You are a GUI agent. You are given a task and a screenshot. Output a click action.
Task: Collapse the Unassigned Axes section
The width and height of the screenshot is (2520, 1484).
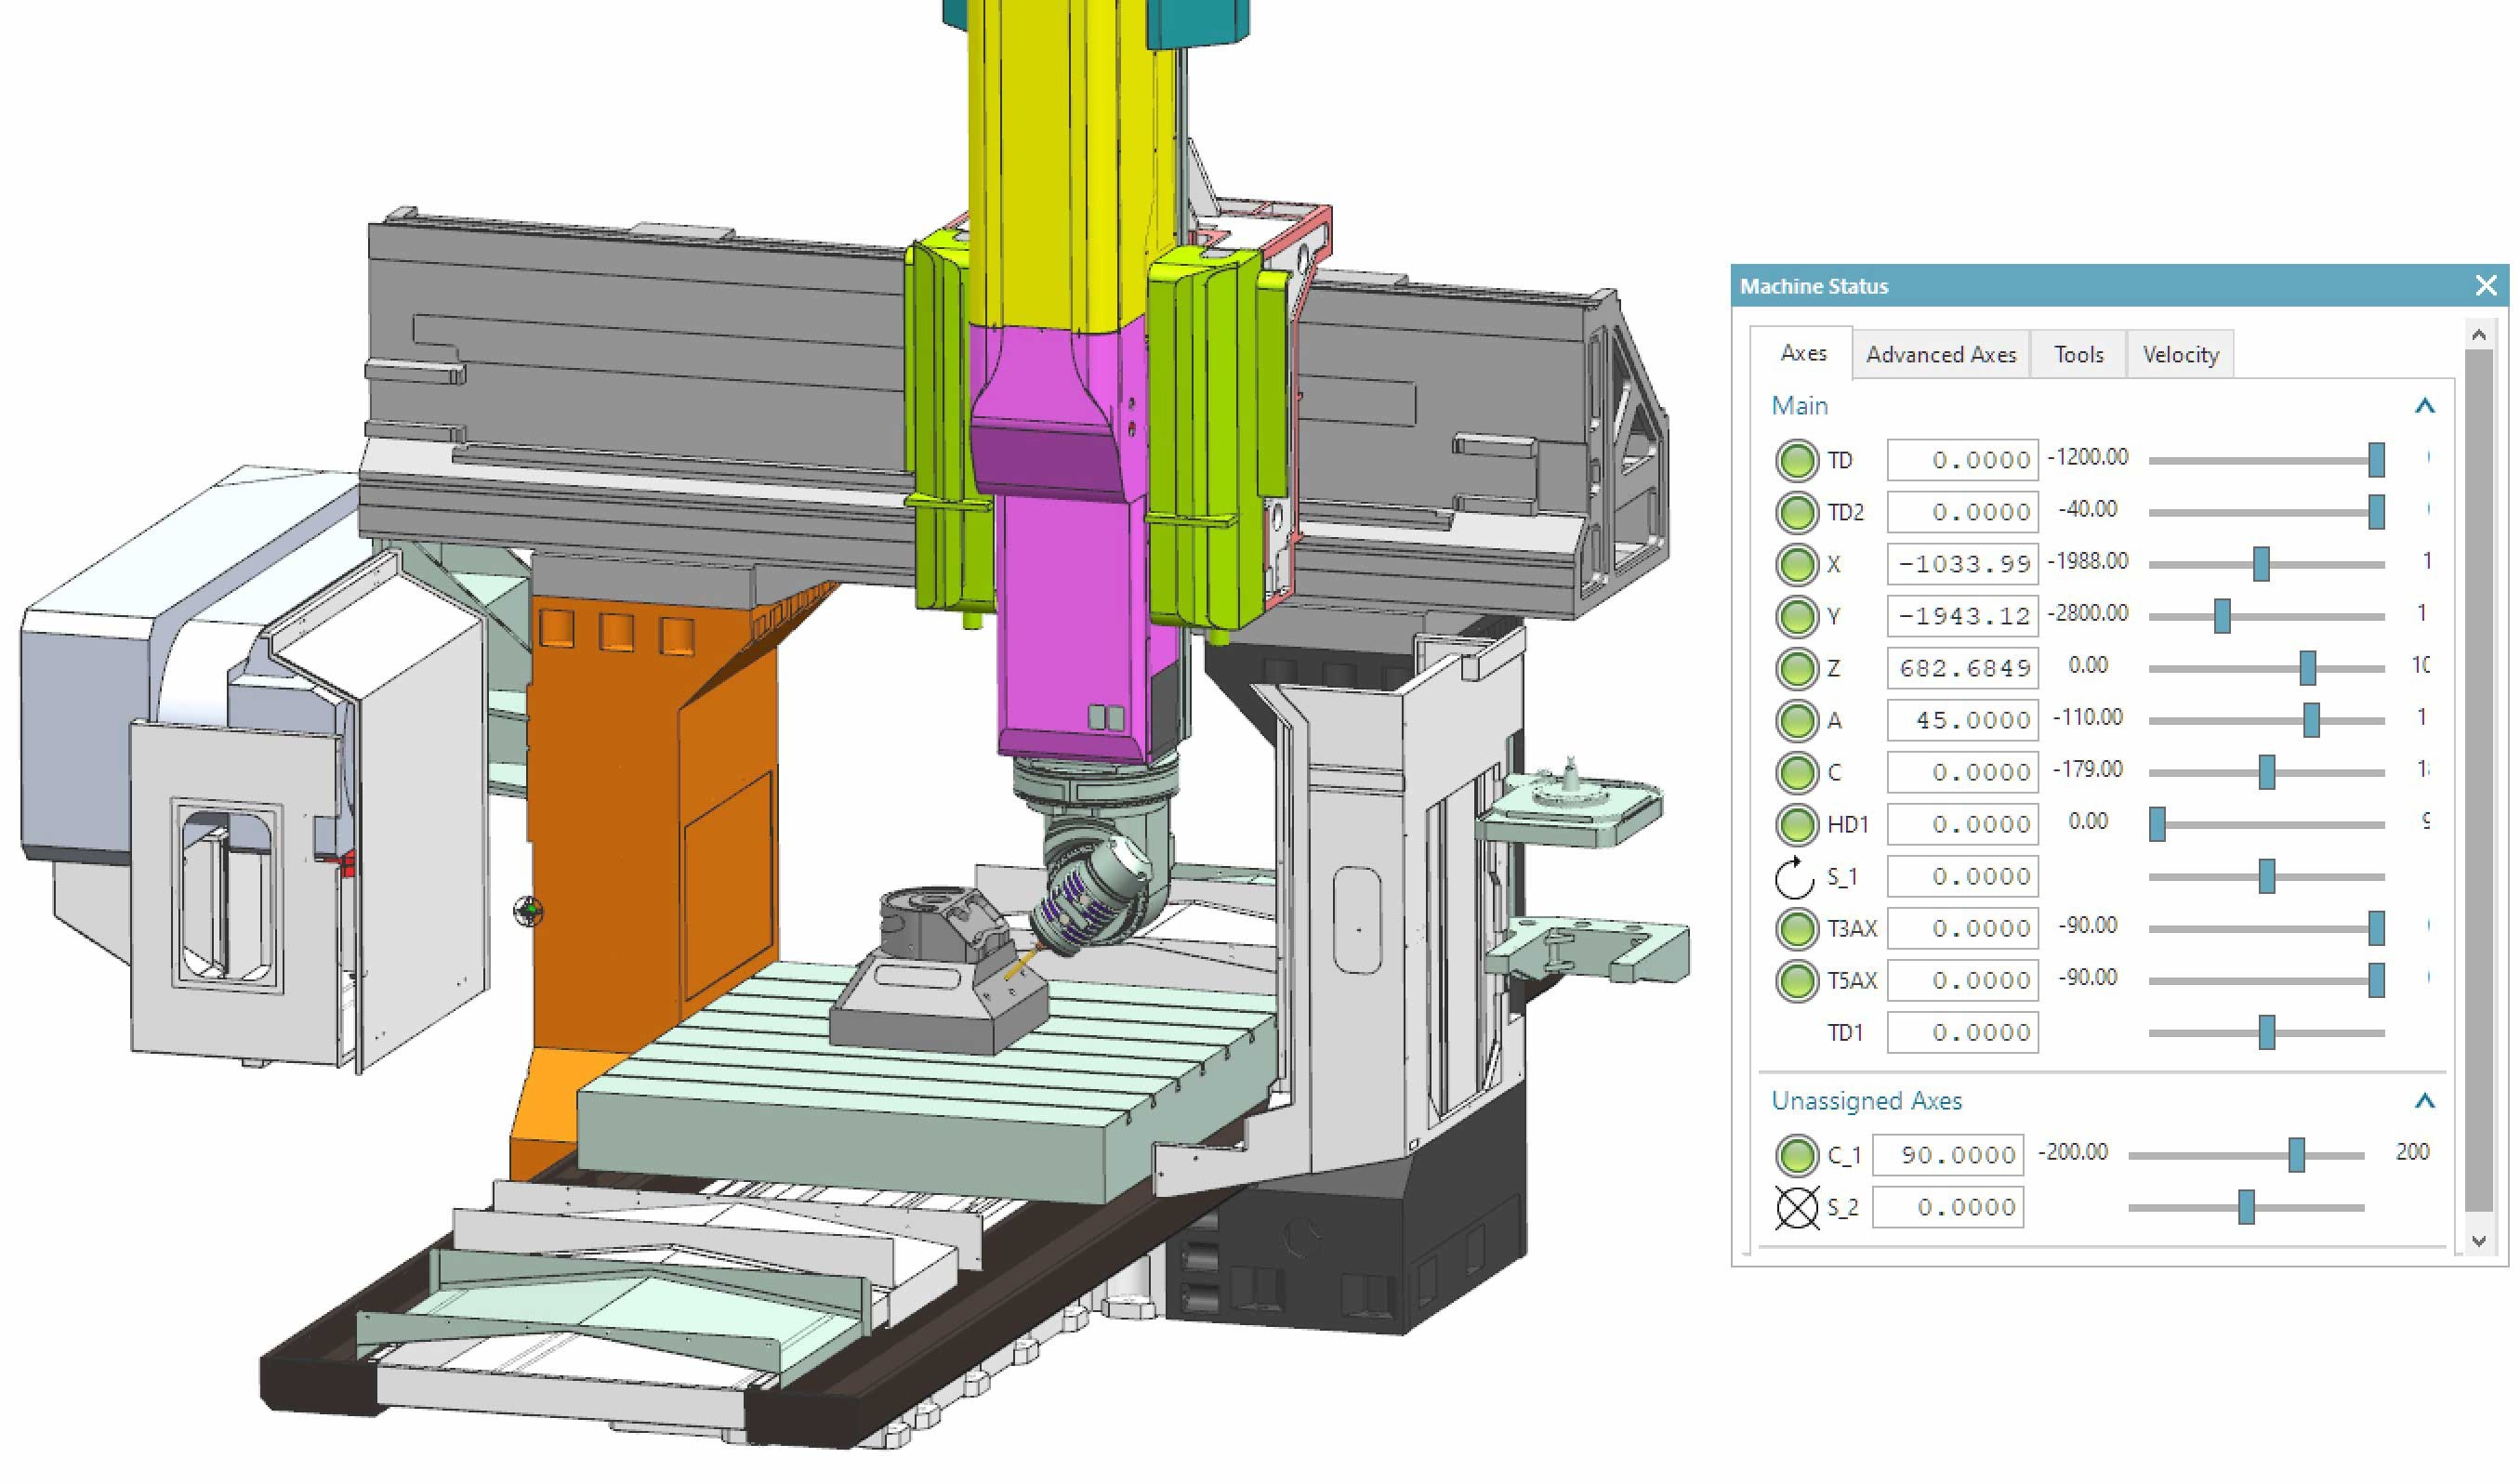pyautogui.click(x=2424, y=1101)
